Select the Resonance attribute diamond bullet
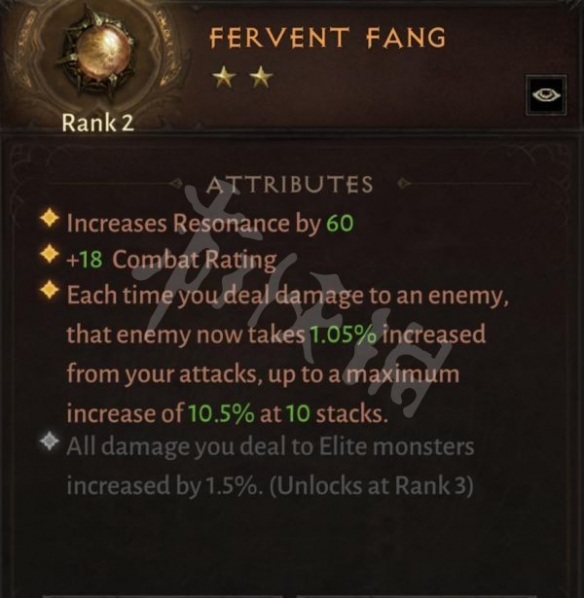This screenshot has height=598, width=584. coord(50,219)
